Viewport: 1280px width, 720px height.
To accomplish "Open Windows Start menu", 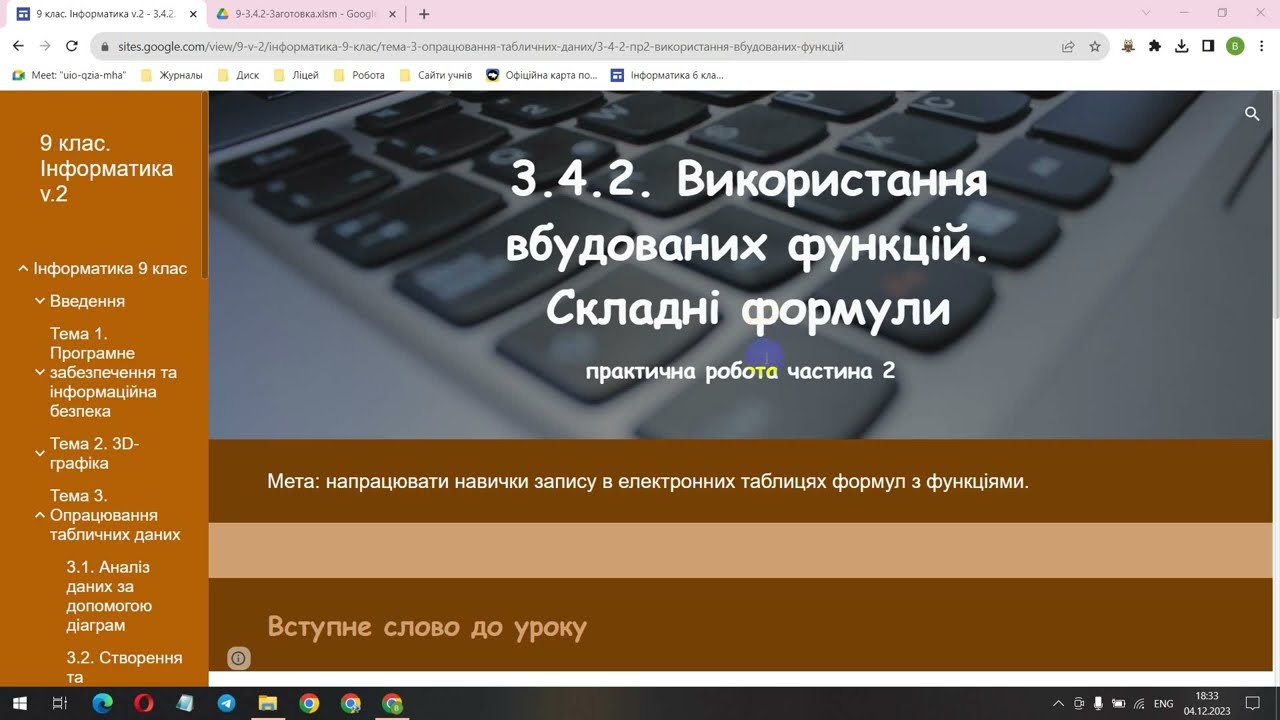I will point(19,703).
